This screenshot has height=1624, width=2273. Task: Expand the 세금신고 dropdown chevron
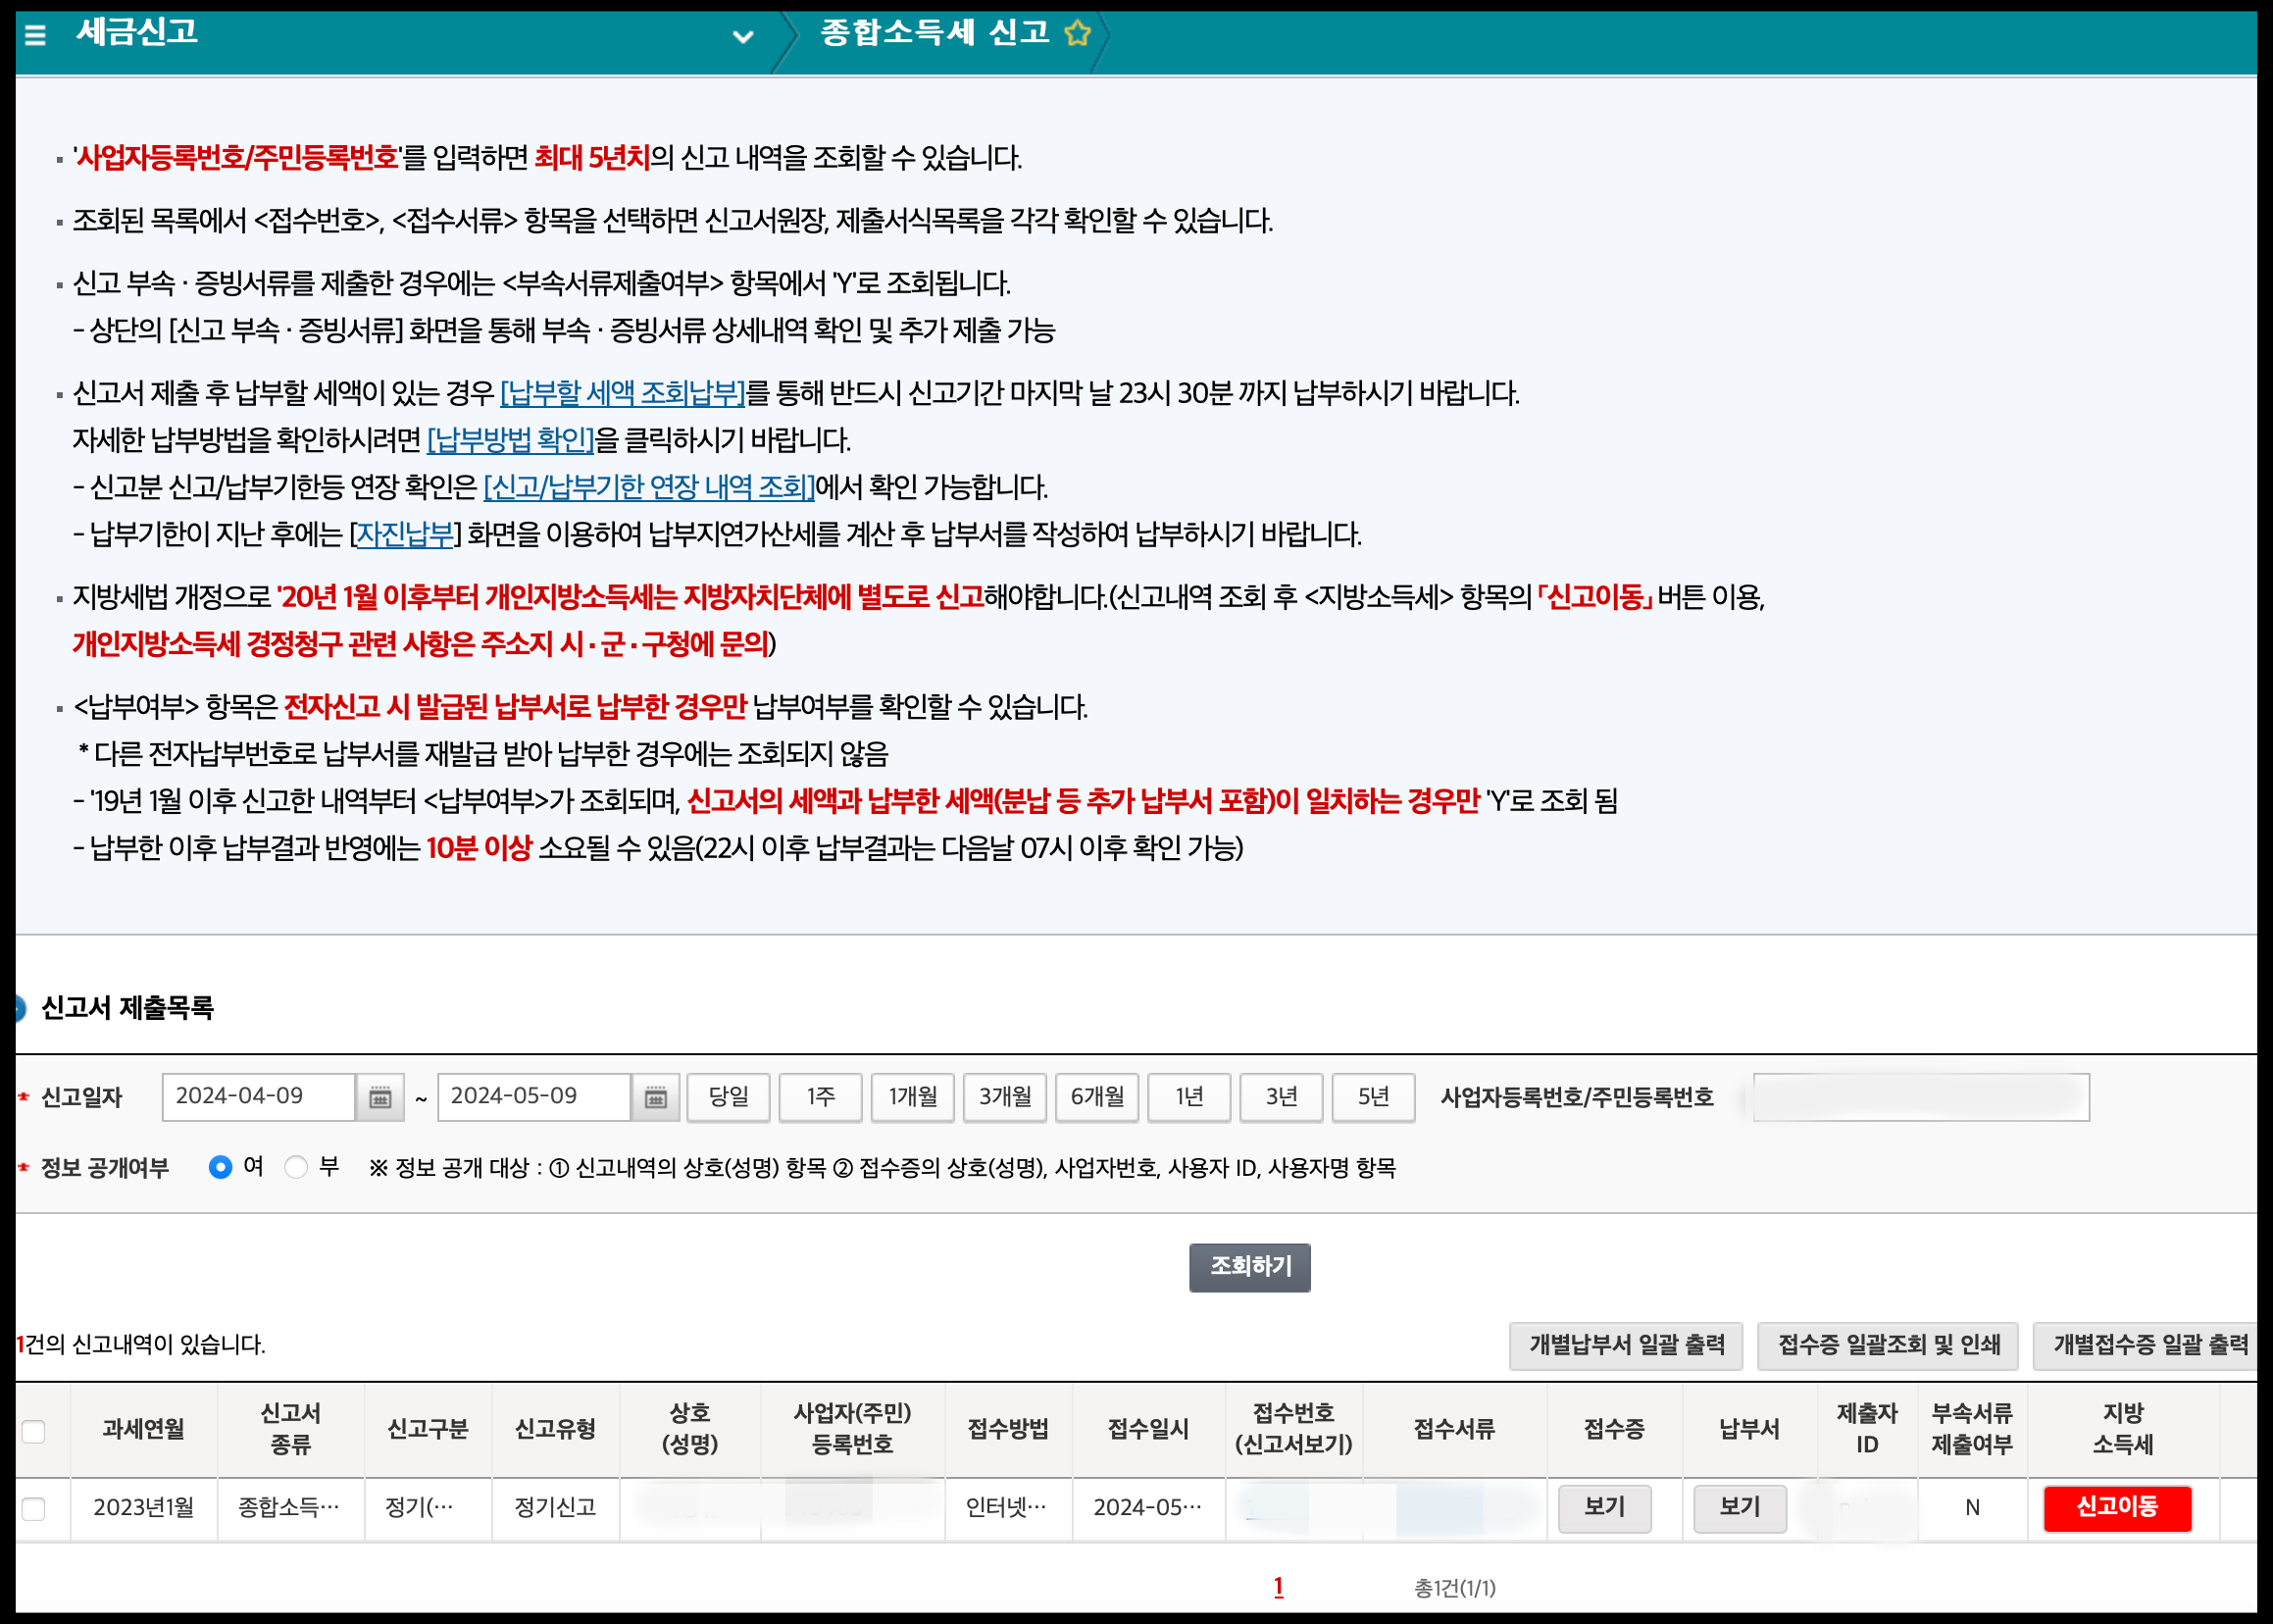(742, 37)
